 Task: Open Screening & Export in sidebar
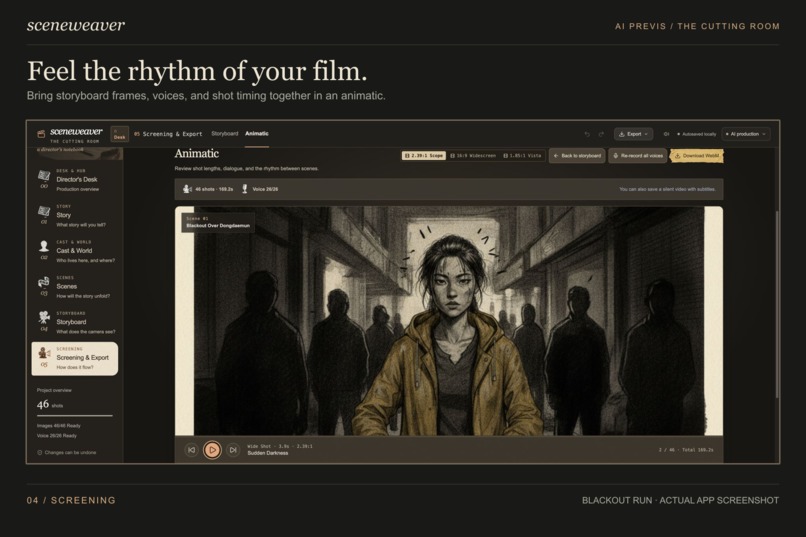(75, 358)
